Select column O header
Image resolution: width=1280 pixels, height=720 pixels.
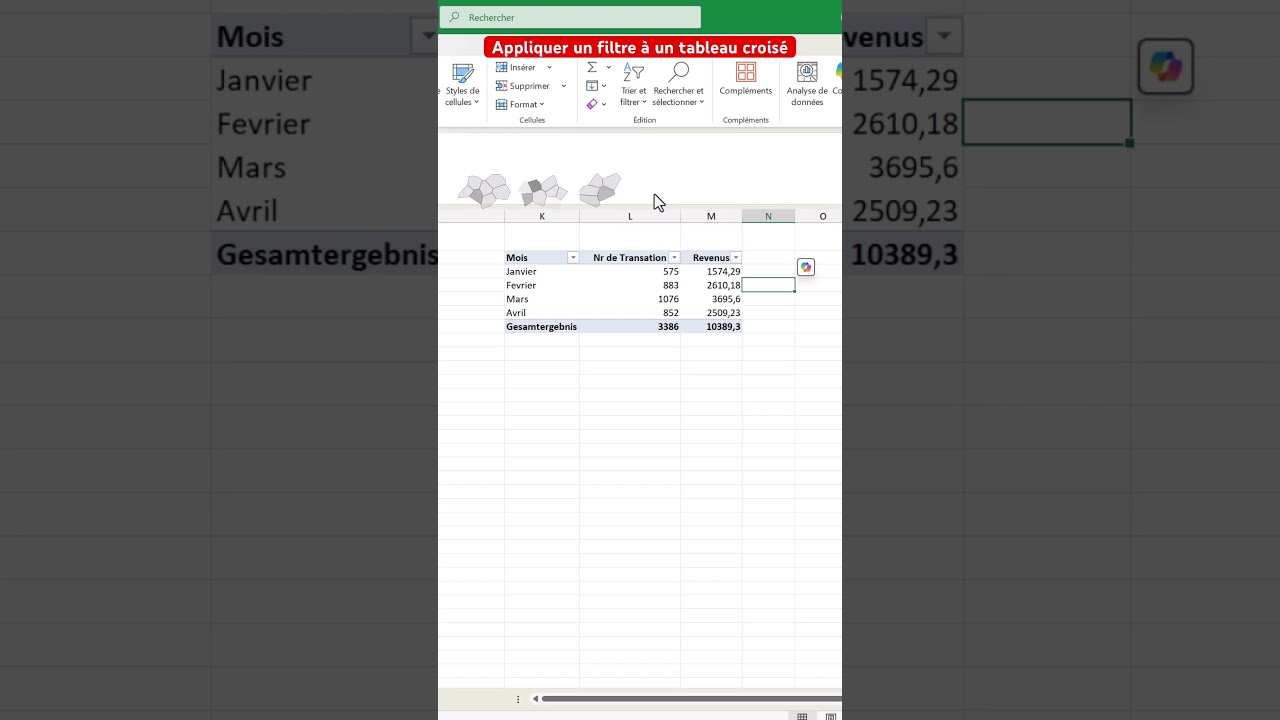click(823, 216)
